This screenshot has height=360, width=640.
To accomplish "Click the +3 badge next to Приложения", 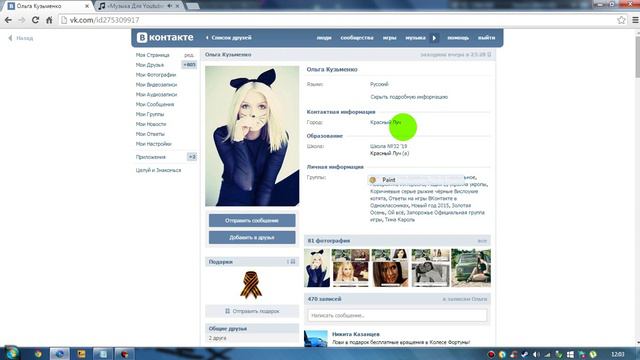I will (x=192, y=157).
